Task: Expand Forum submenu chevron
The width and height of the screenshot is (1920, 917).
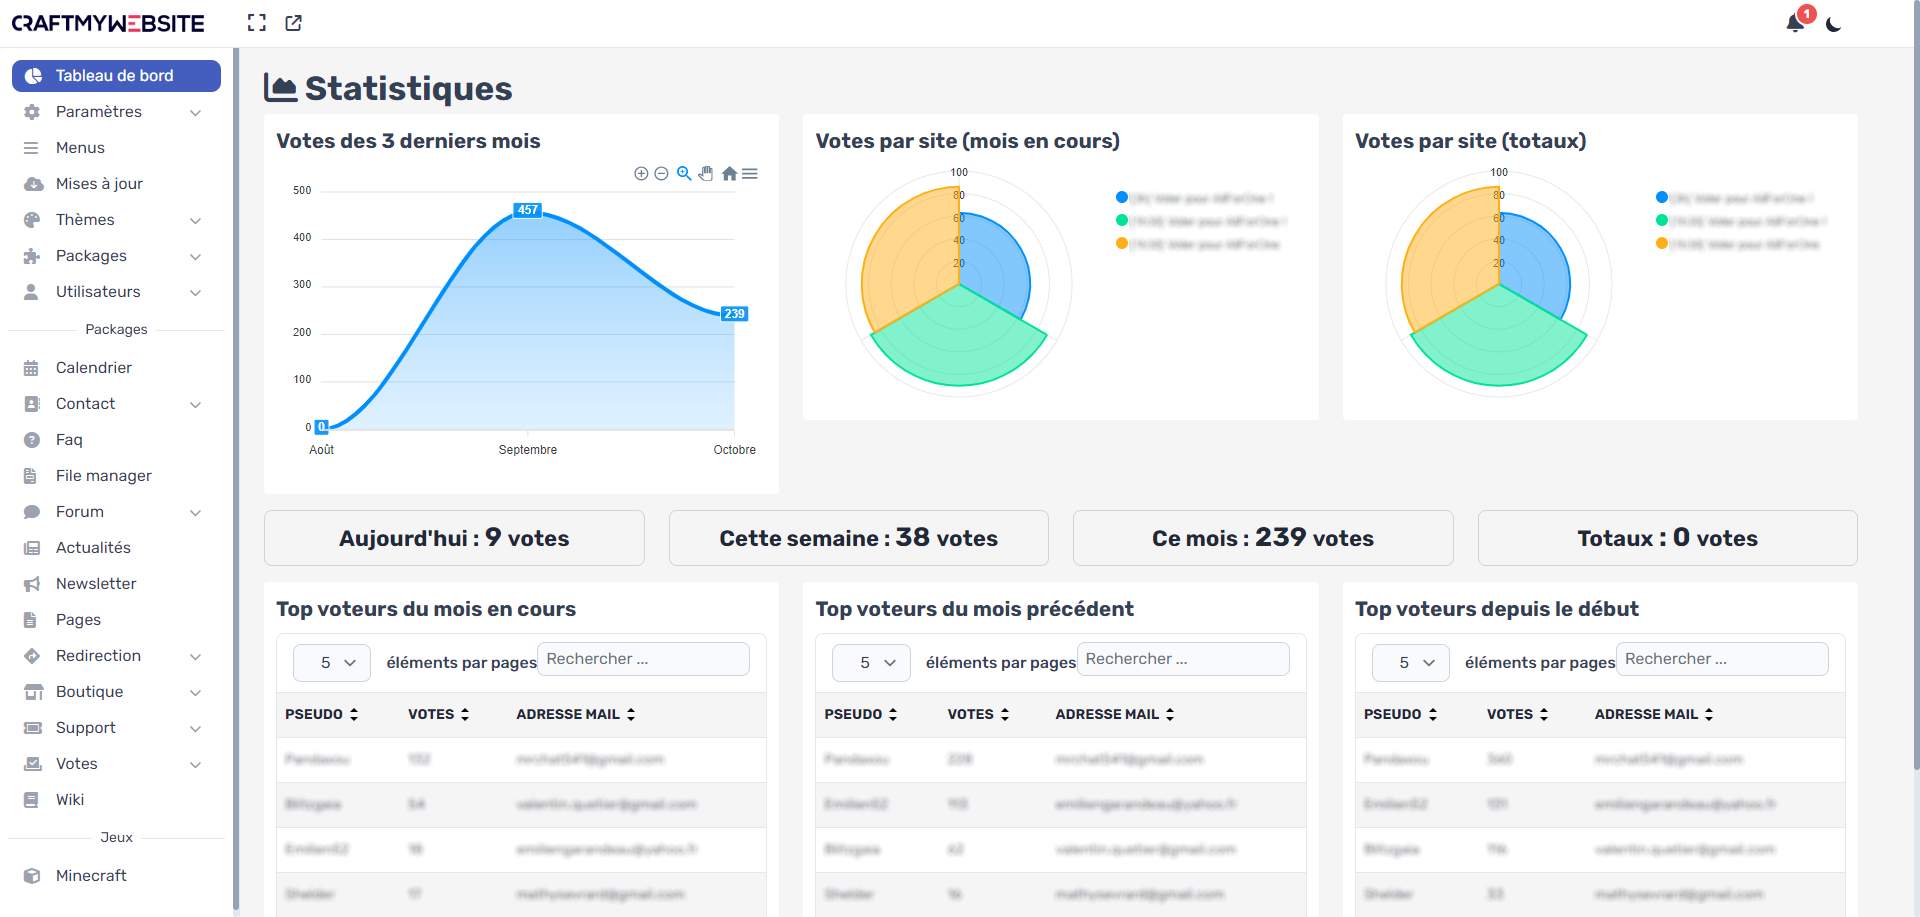Action: pyautogui.click(x=196, y=513)
